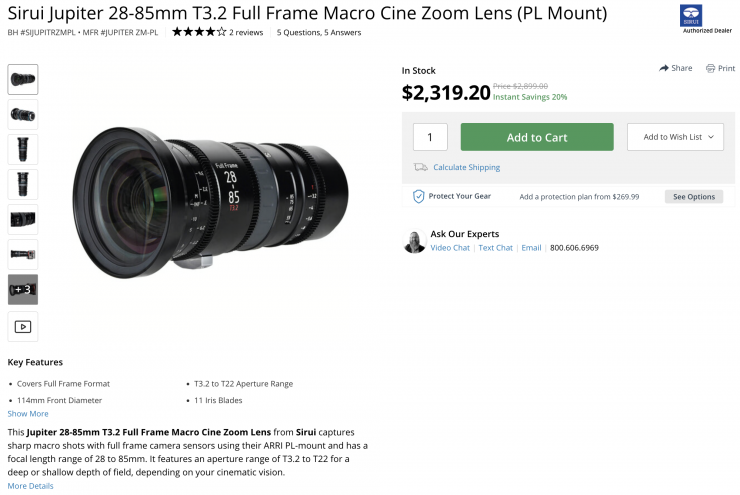Select the first lens thumbnail
The width and height of the screenshot is (740, 495).
tap(23, 79)
